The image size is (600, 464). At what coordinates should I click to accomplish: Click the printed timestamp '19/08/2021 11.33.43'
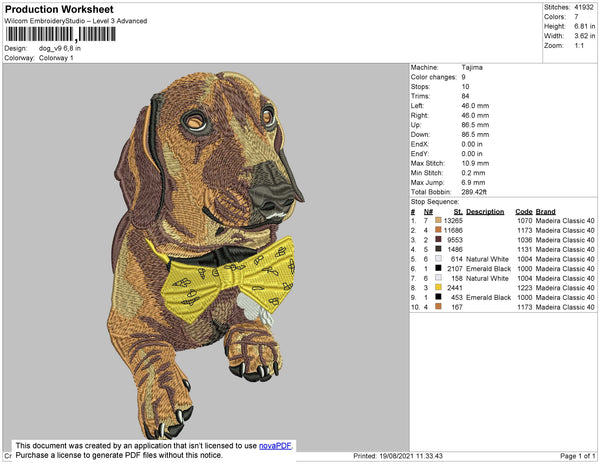click(x=411, y=456)
